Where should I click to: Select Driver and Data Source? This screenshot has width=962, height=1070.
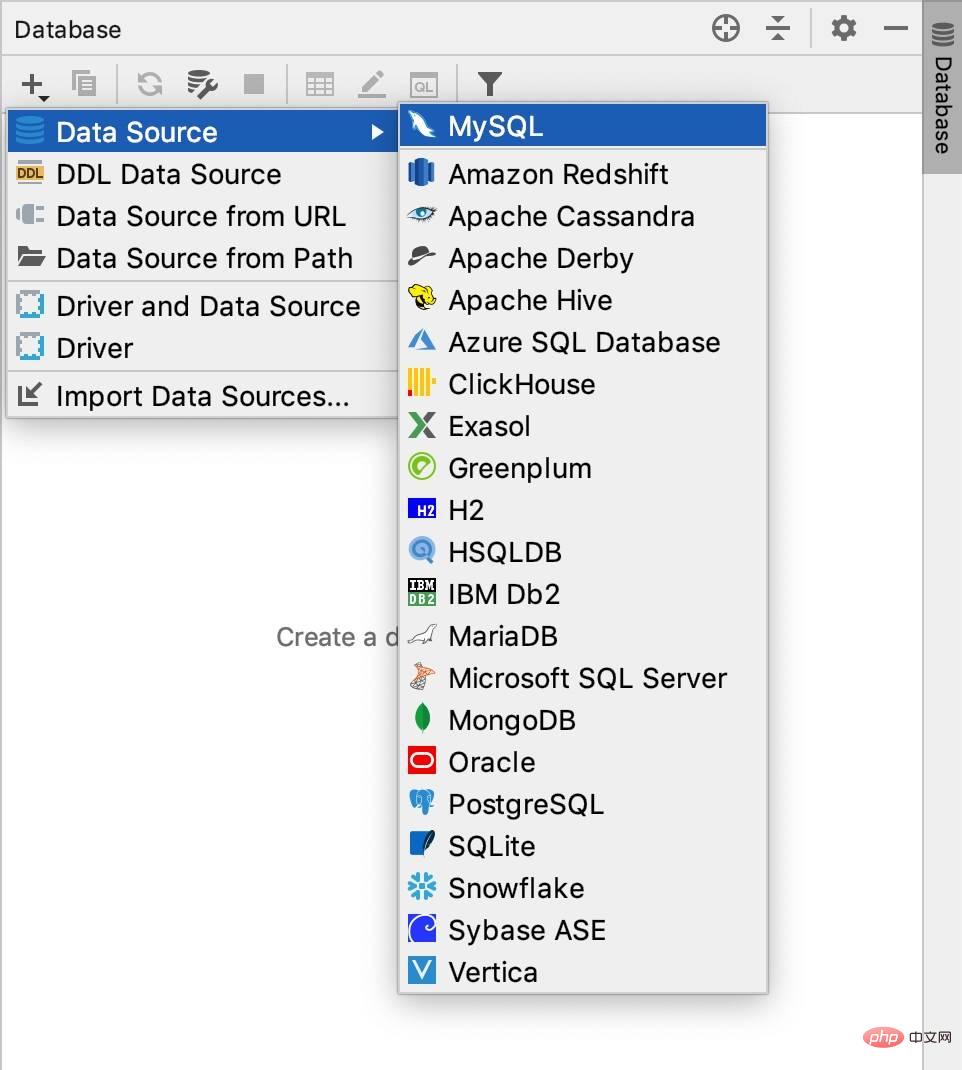[x=203, y=306]
